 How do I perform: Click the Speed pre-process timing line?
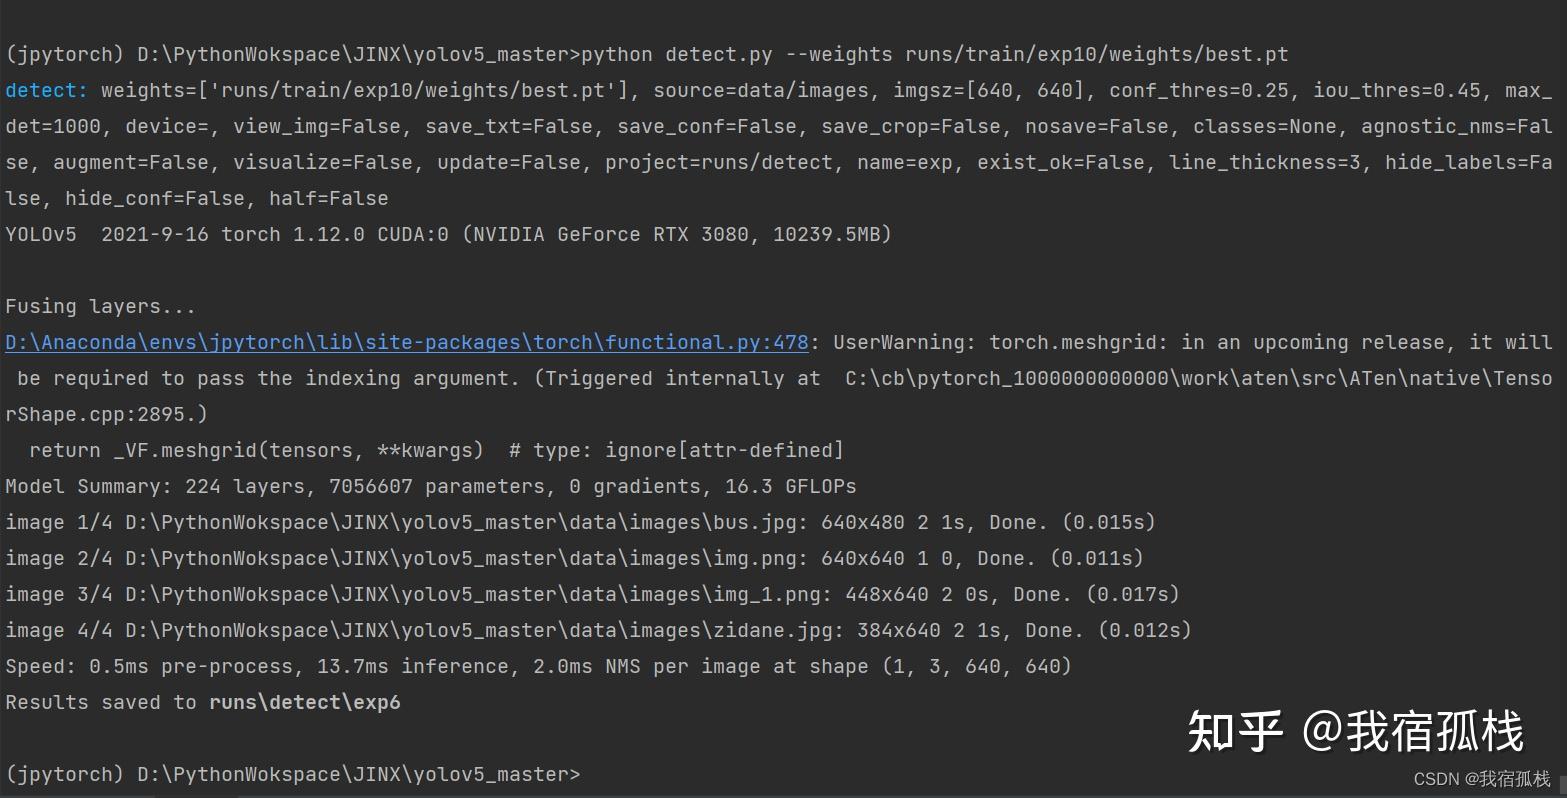pyautogui.click(x=538, y=667)
